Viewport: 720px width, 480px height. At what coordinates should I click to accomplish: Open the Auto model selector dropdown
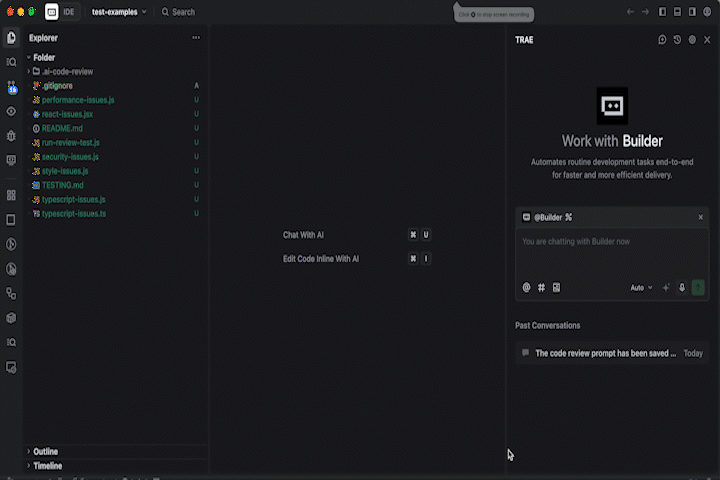[641, 288]
